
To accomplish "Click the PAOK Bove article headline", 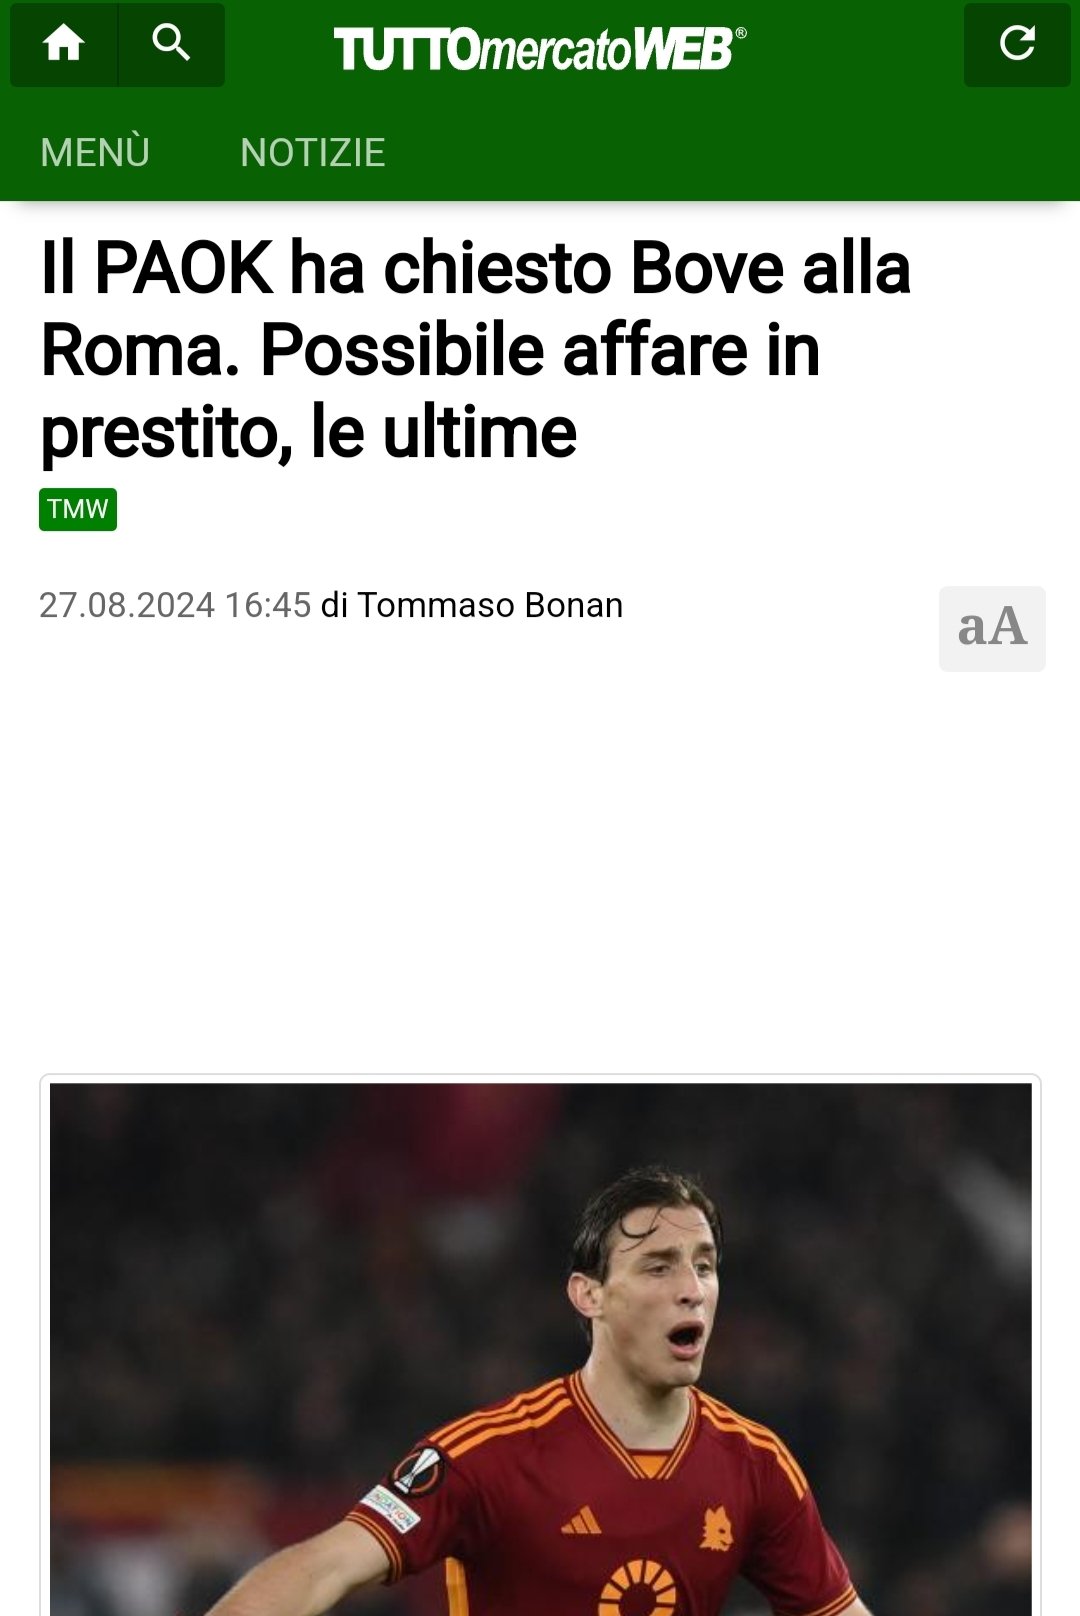I will (476, 350).
